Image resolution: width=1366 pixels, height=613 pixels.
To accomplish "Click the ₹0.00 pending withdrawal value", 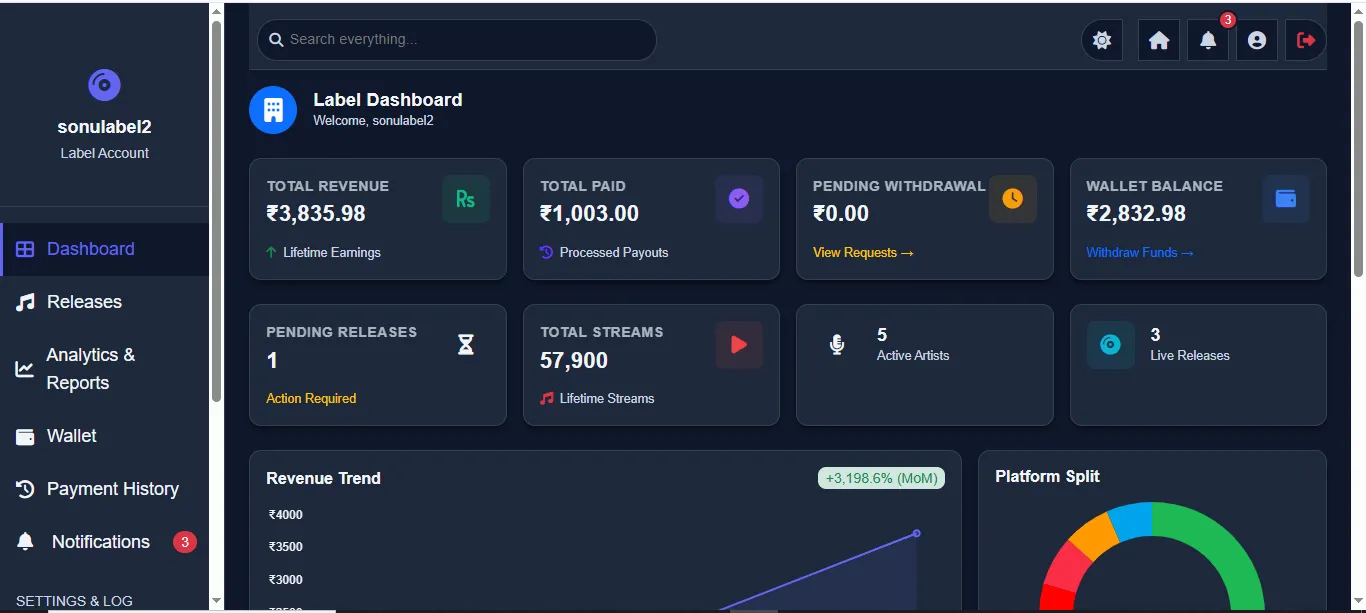I will 841,213.
